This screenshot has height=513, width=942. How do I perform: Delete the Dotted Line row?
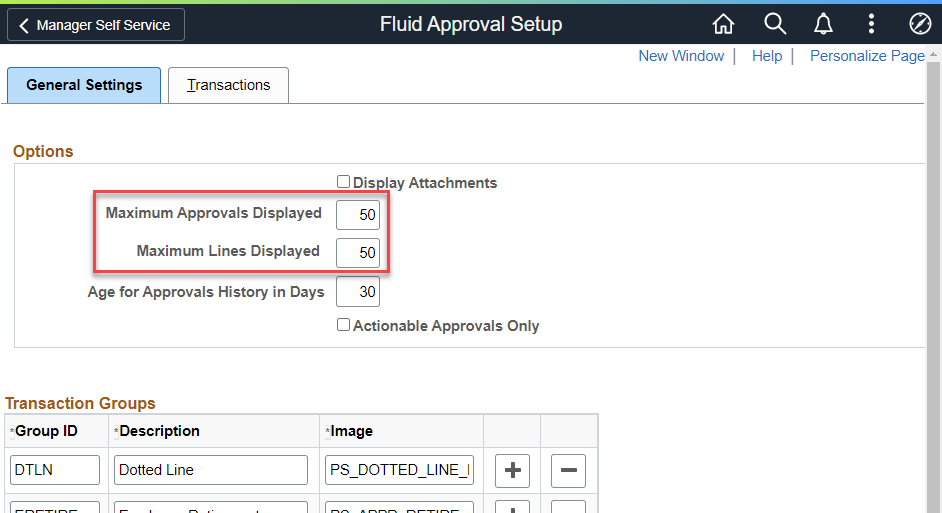tap(568, 470)
